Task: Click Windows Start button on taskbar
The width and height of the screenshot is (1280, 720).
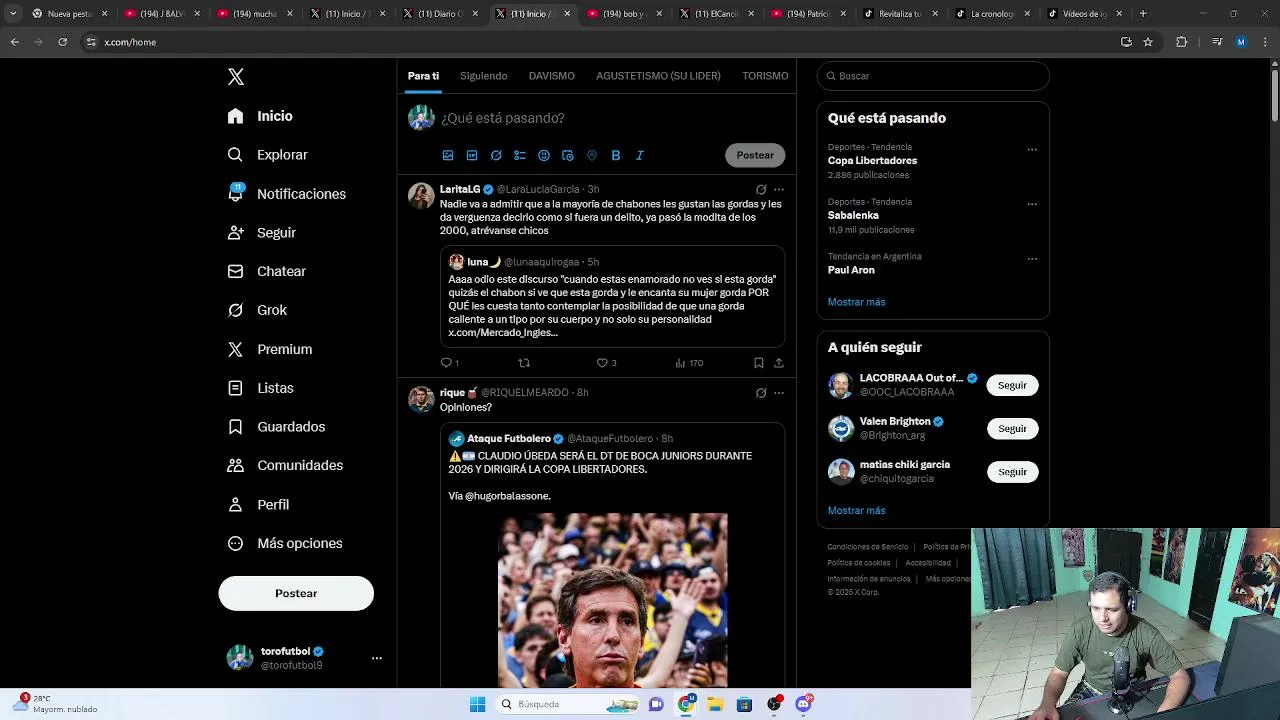Action: click(x=477, y=704)
